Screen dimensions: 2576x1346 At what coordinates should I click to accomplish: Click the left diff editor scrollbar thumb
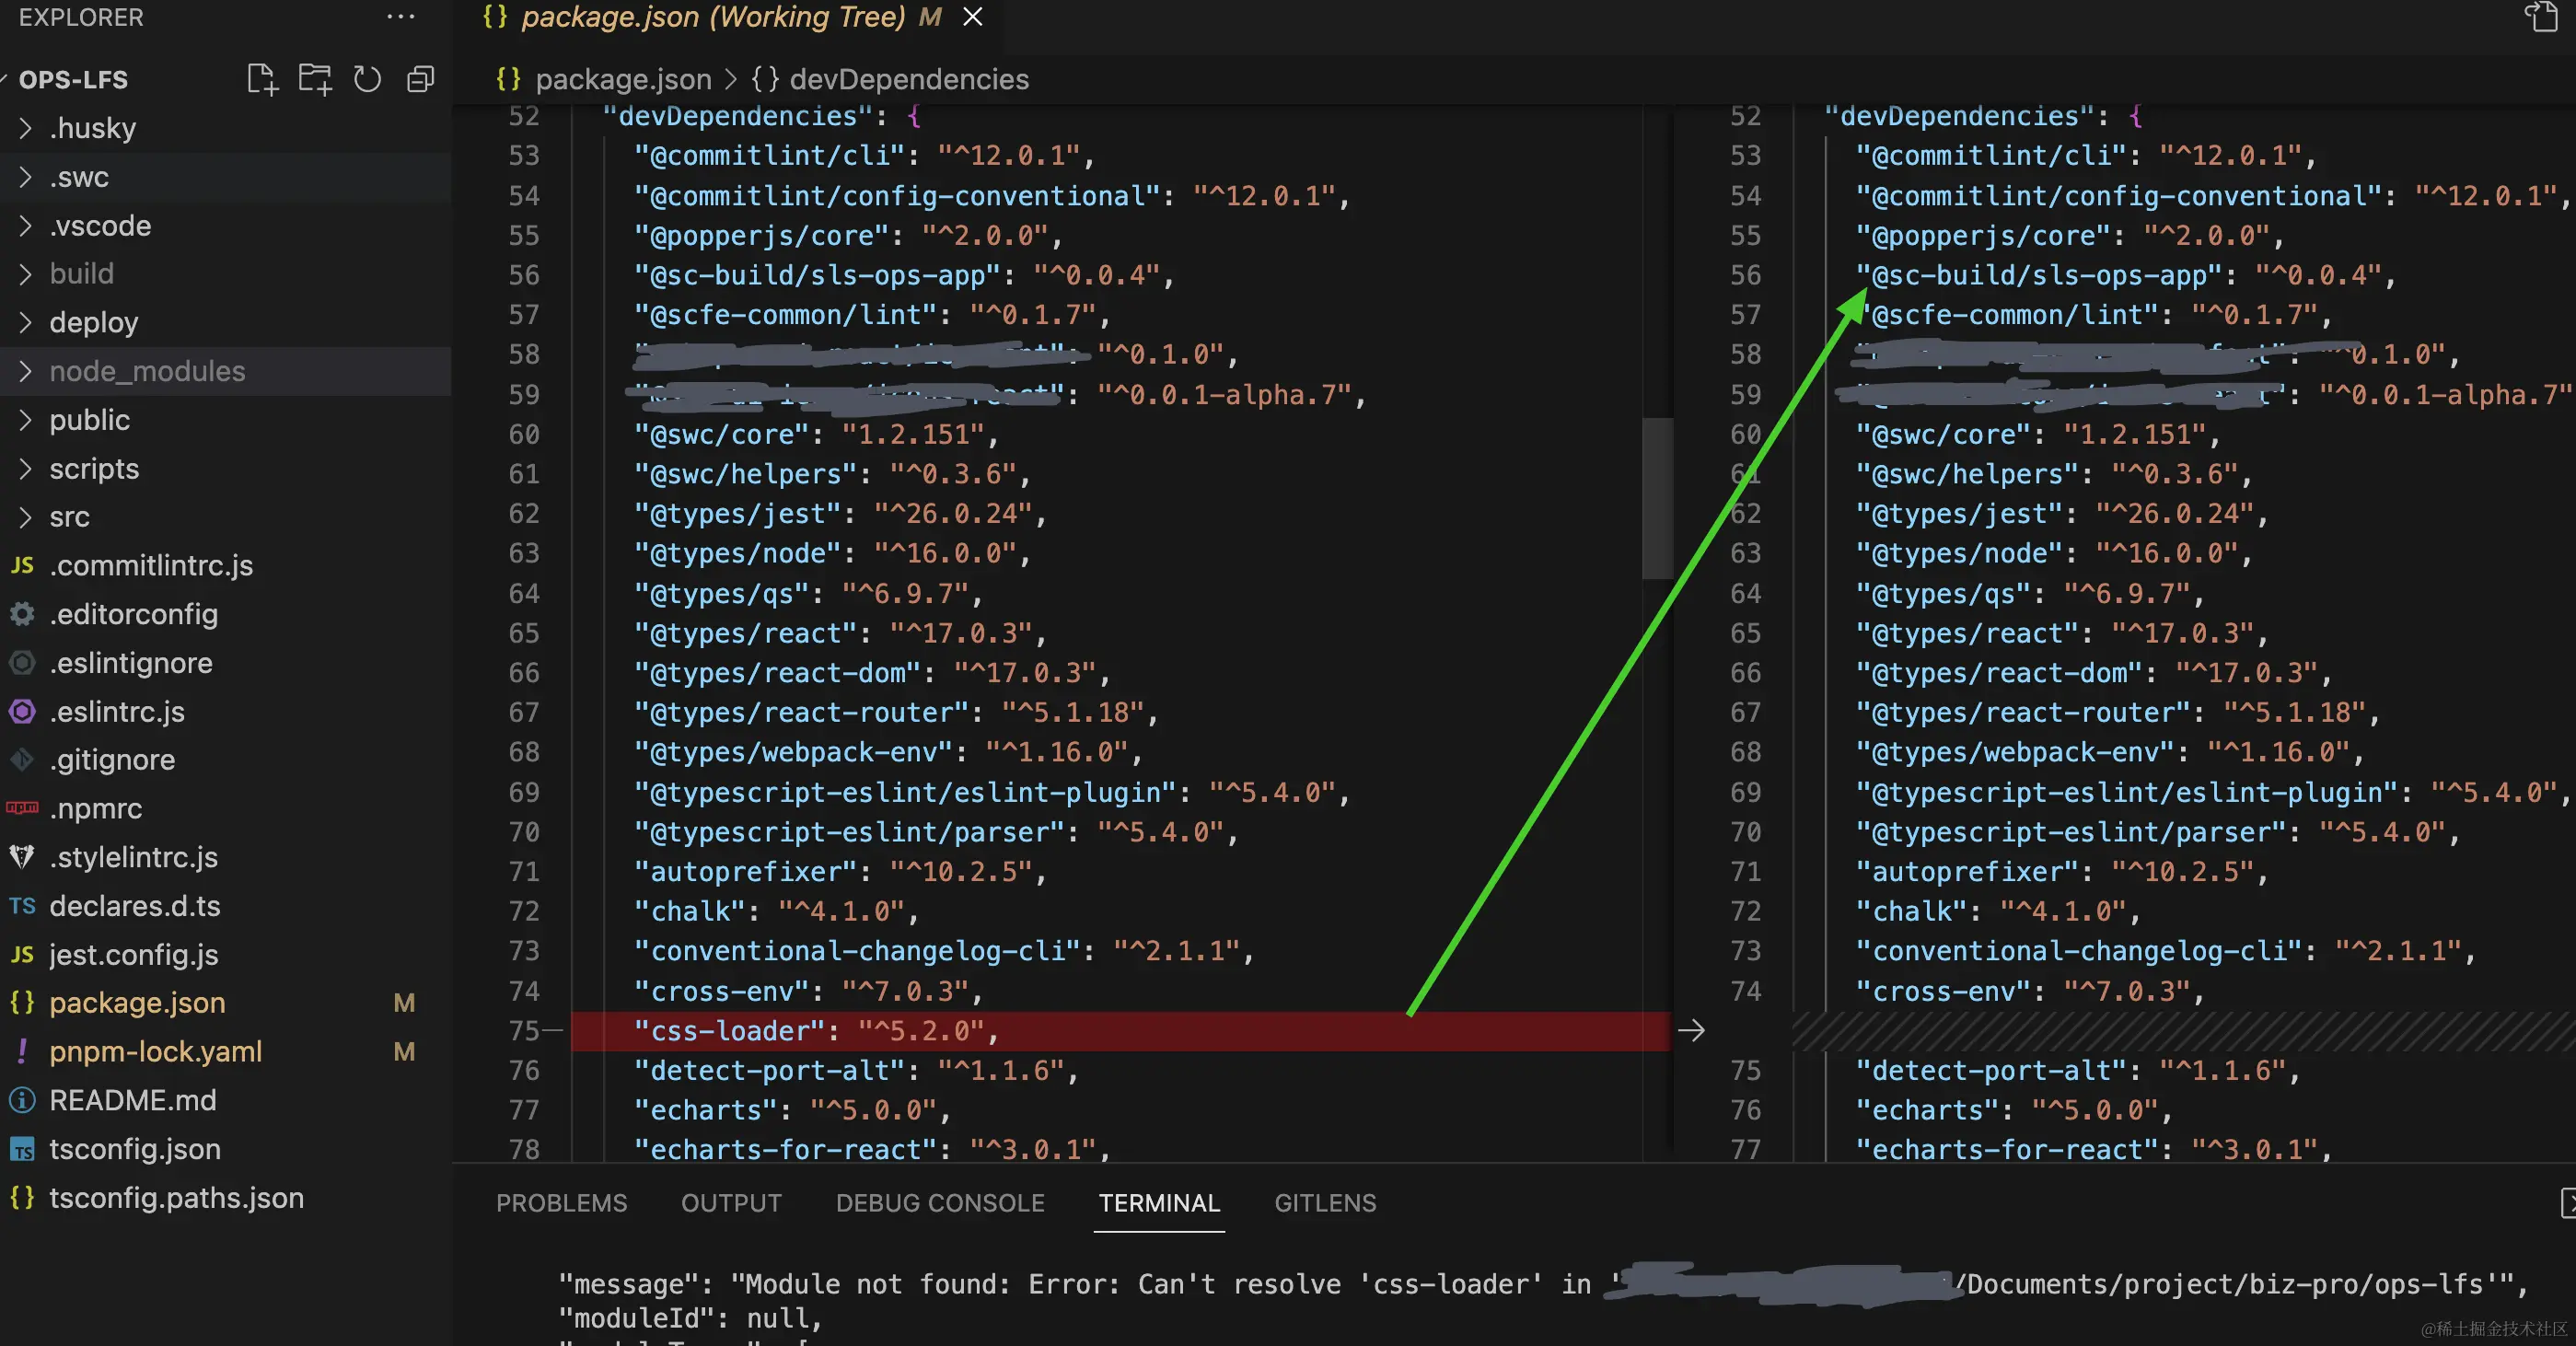(x=1657, y=497)
